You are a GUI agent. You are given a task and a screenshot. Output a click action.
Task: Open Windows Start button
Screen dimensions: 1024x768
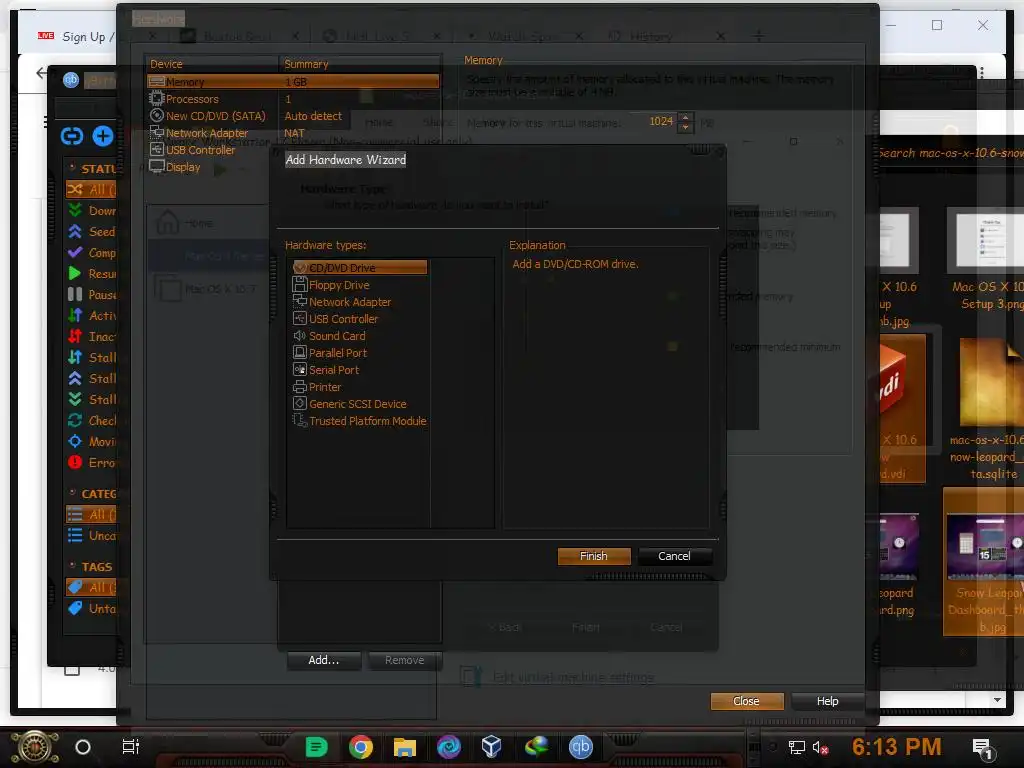[35, 747]
